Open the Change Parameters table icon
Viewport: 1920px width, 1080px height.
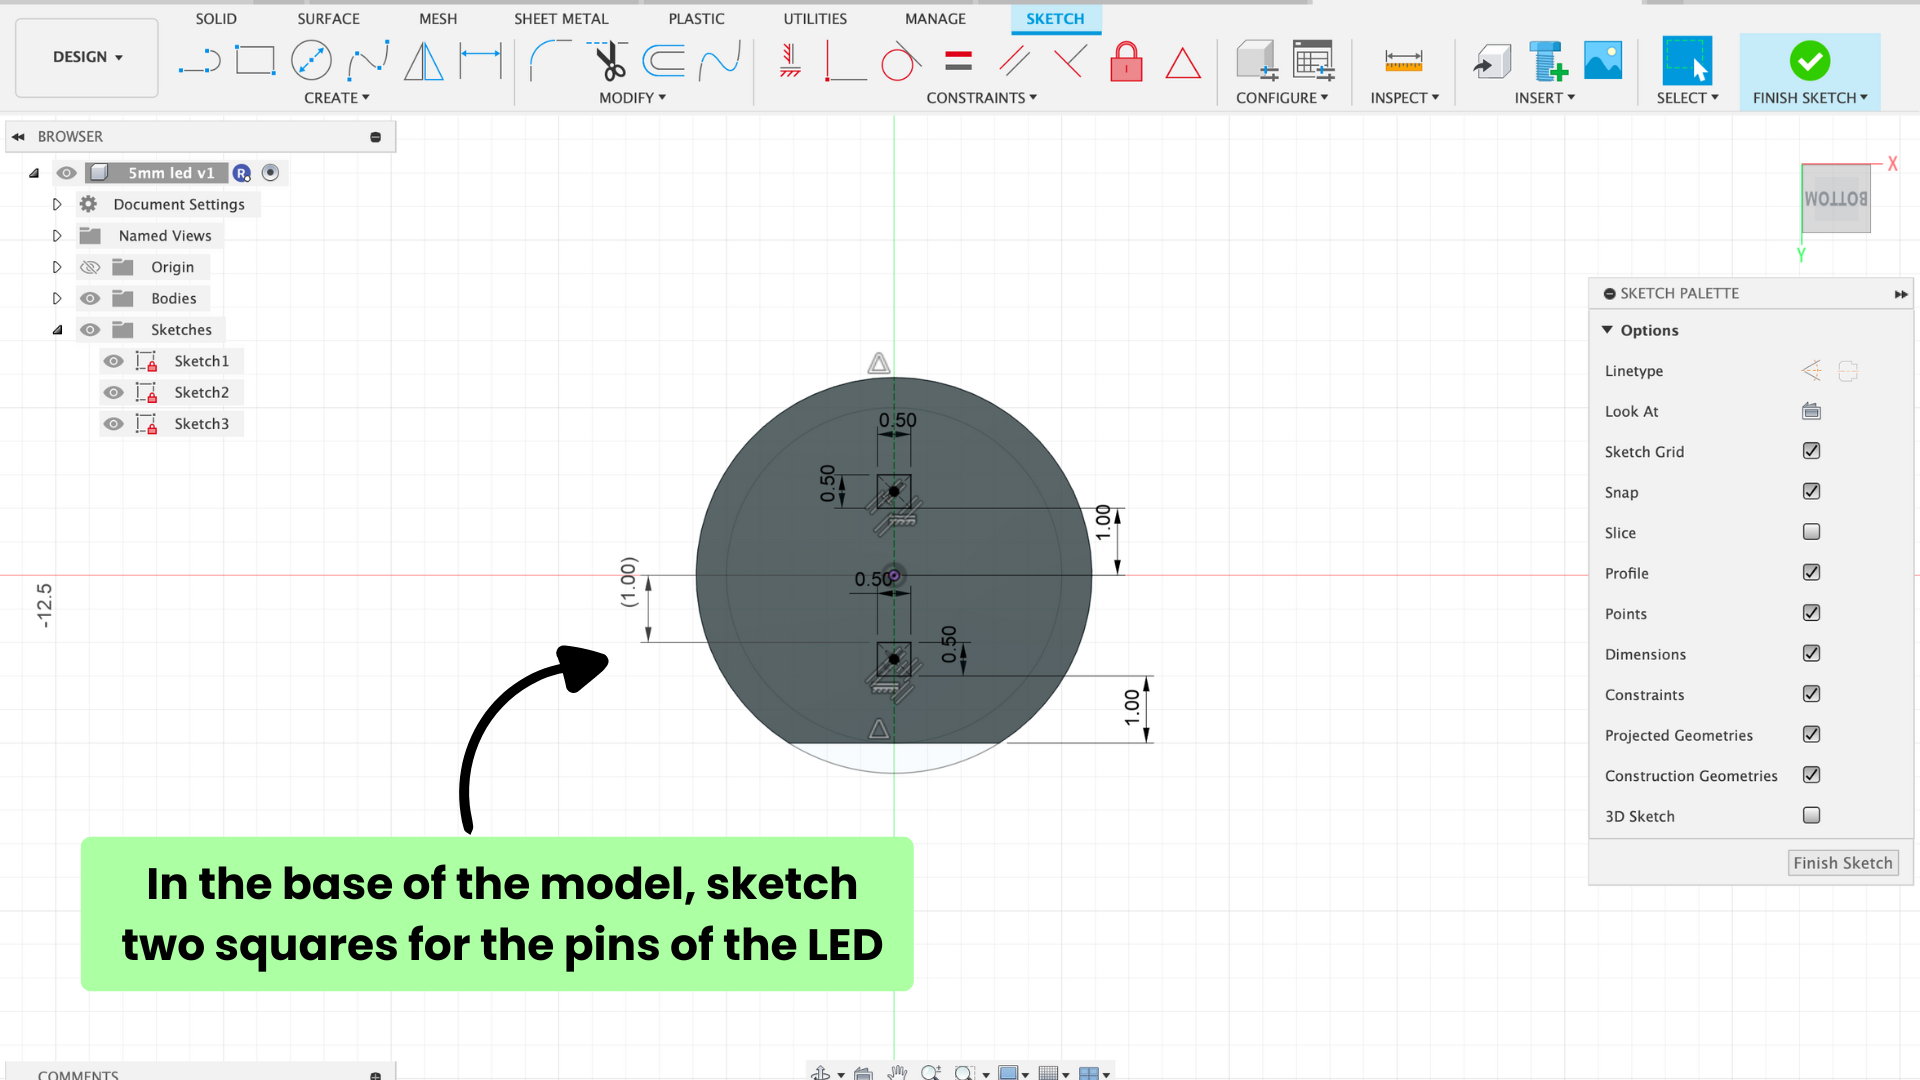[x=1313, y=61]
